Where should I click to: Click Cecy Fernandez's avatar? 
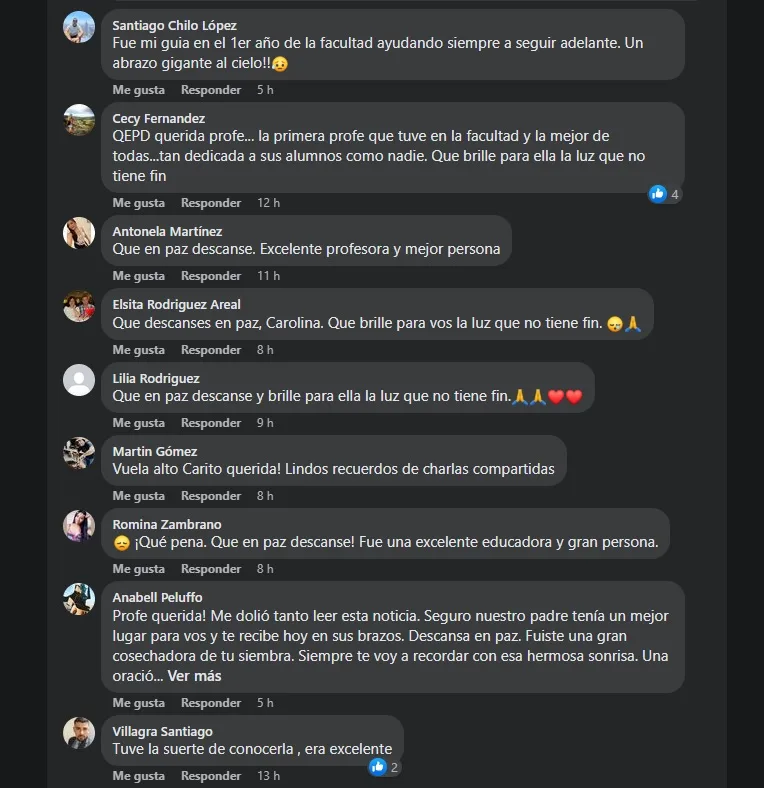[79, 120]
